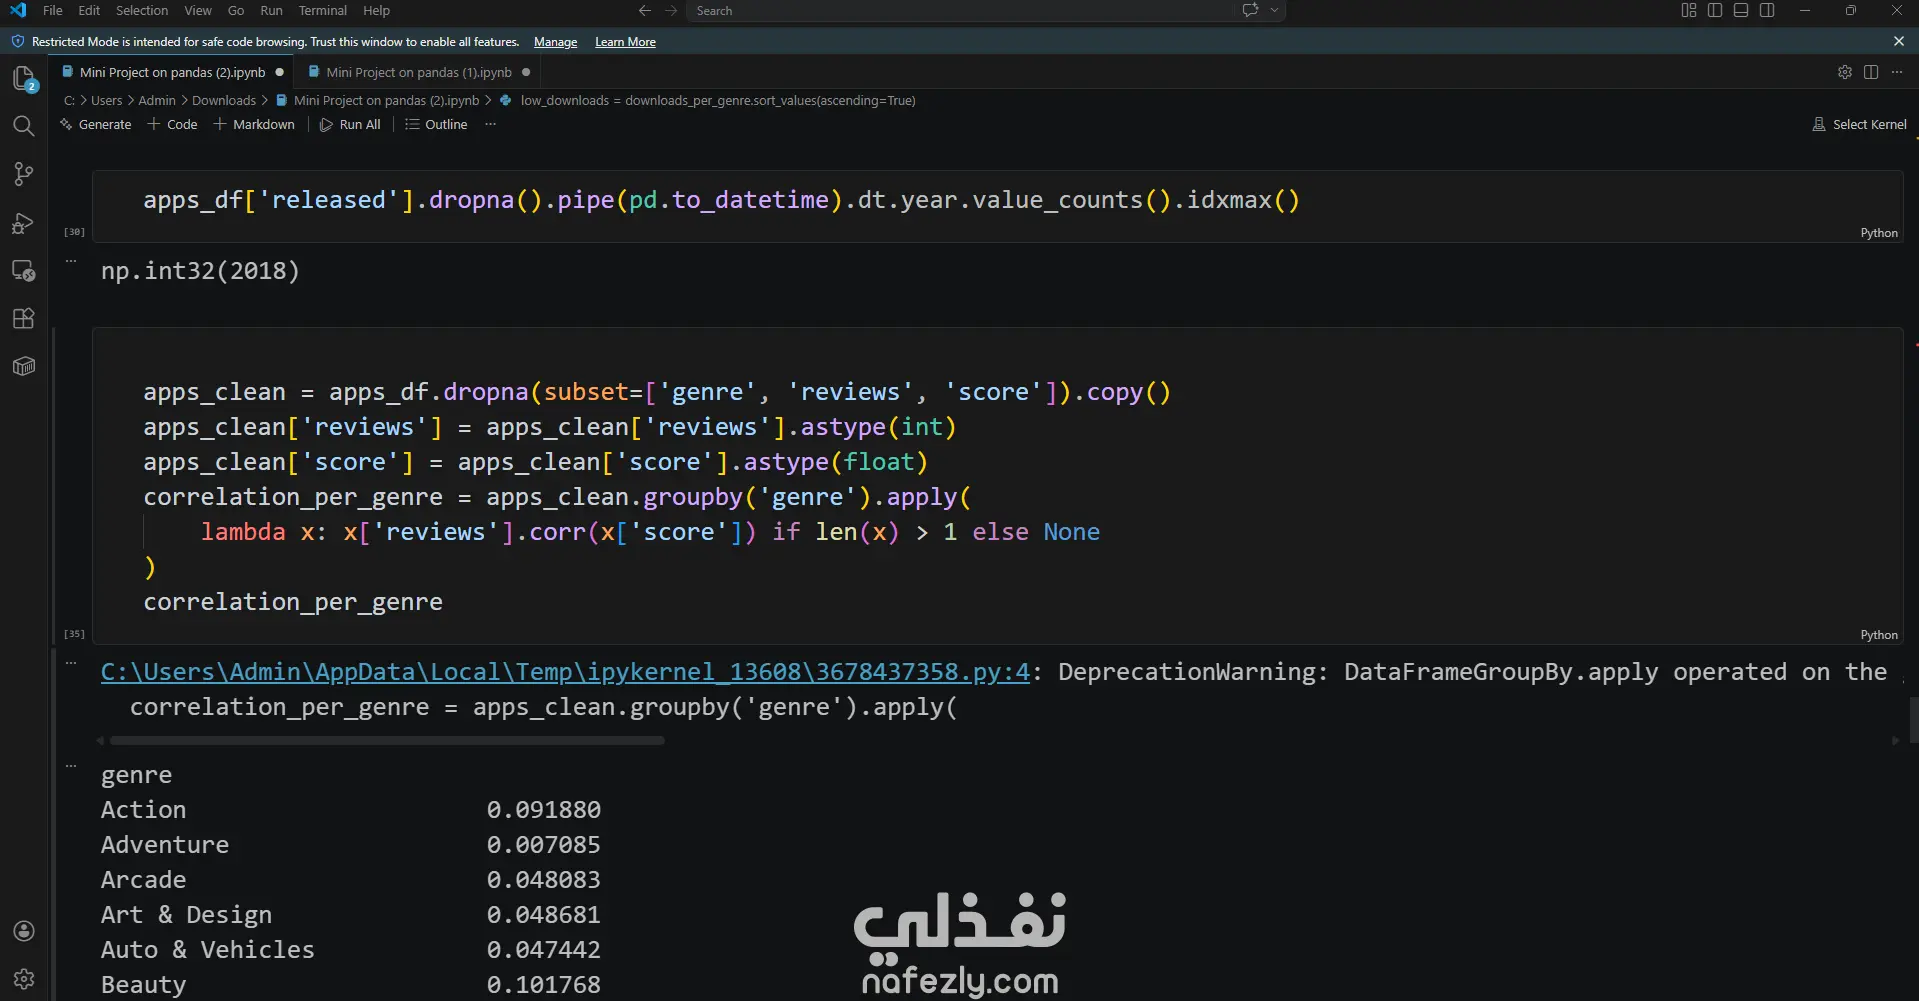
Task: Split the editor to the right
Action: coord(1871,72)
